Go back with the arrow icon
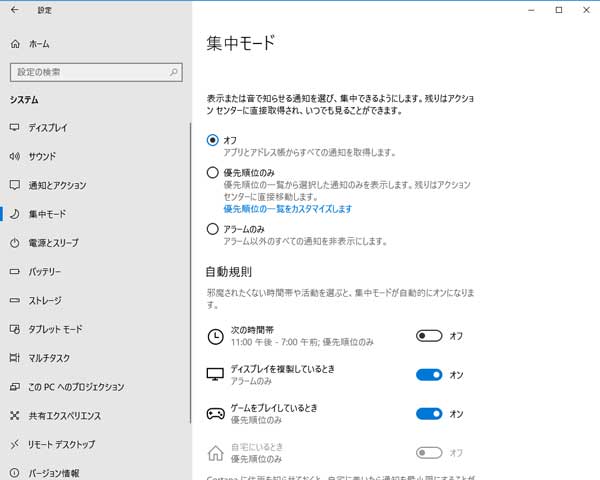The height and width of the screenshot is (480, 600). (14, 10)
